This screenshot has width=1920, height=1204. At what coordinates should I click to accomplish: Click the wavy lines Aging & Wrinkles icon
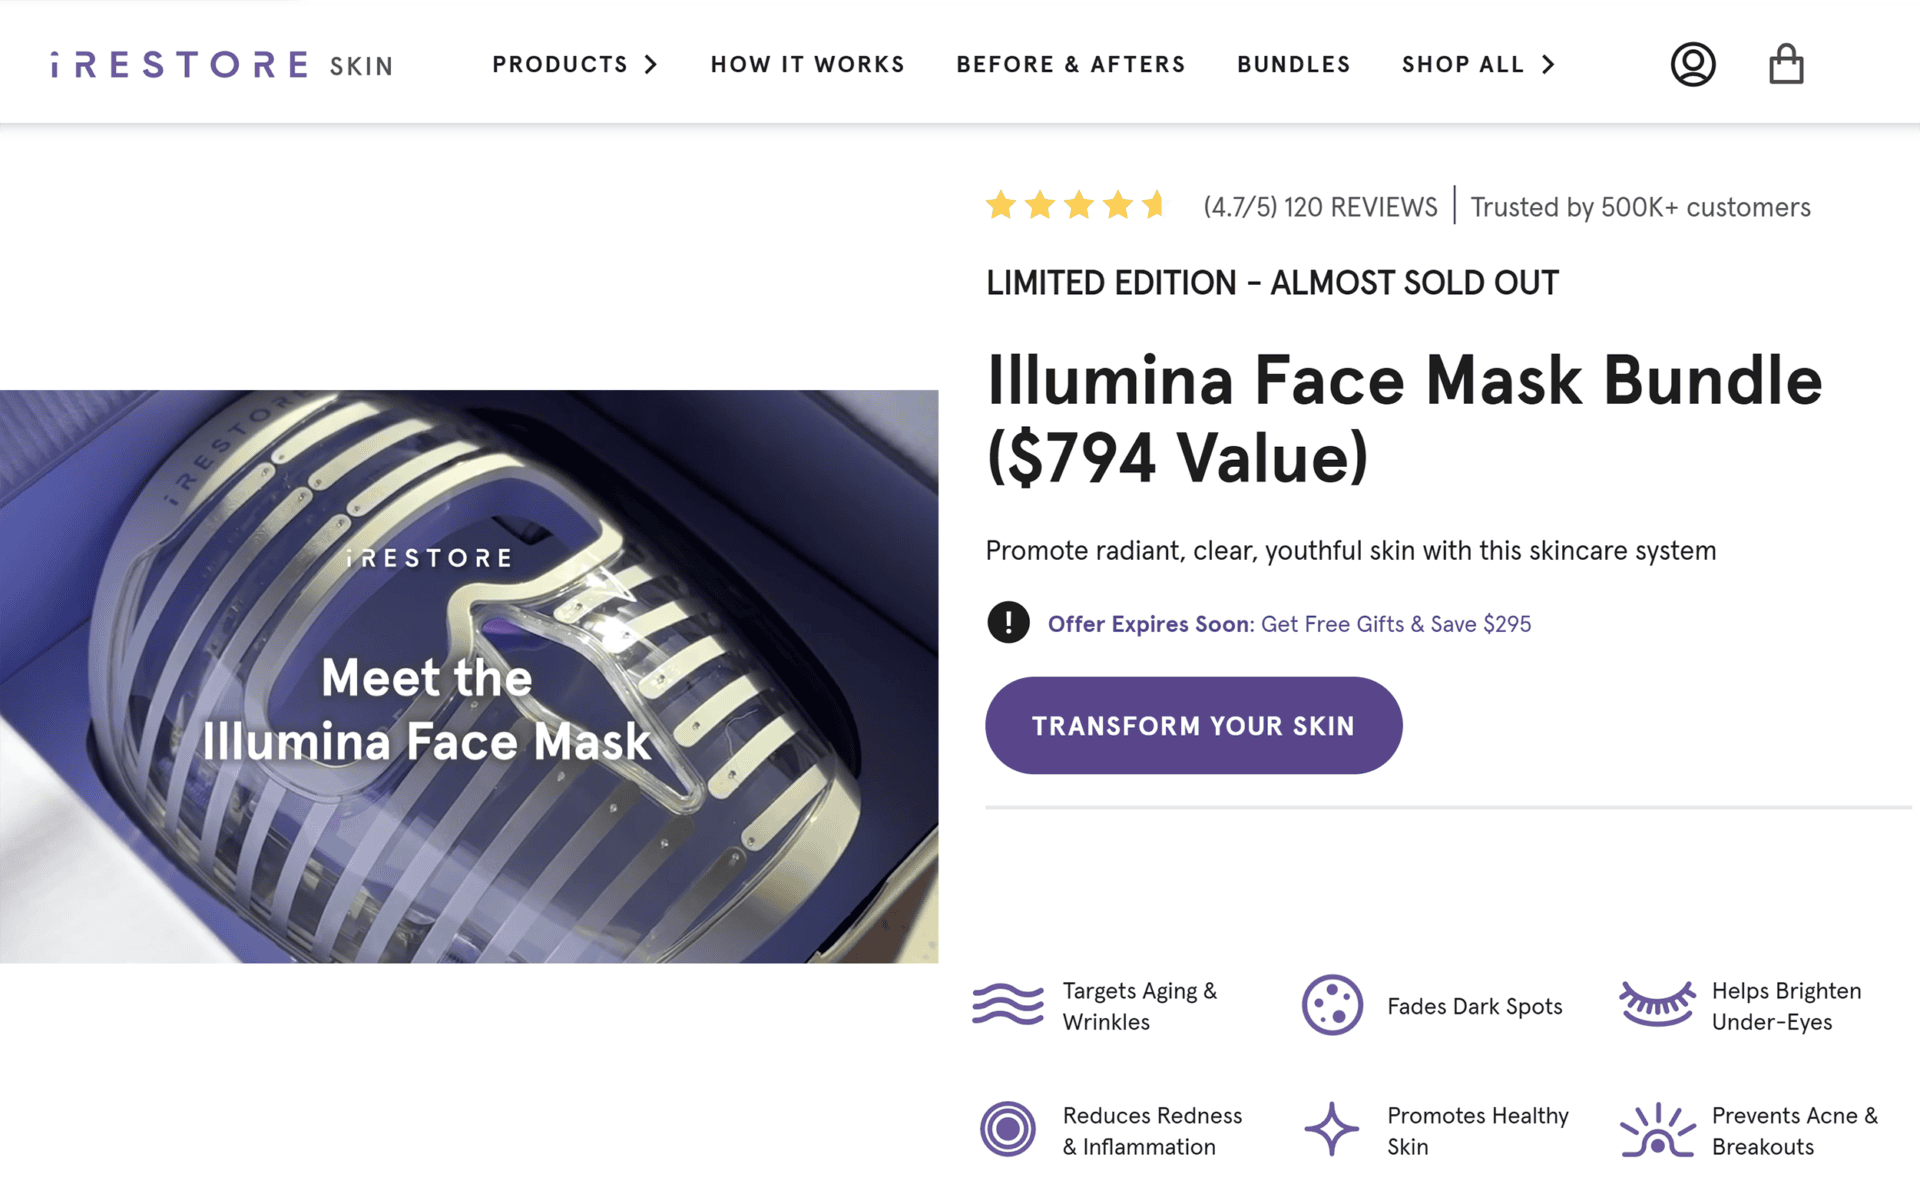click(x=1008, y=1005)
